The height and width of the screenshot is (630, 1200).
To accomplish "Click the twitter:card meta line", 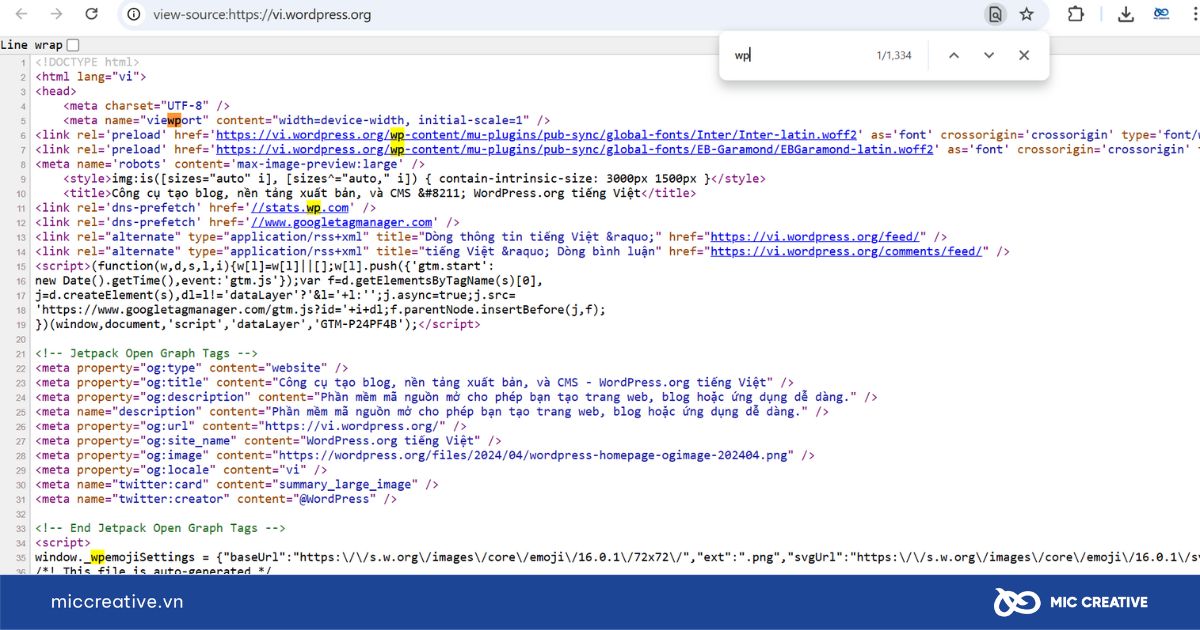I will coord(237,484).
